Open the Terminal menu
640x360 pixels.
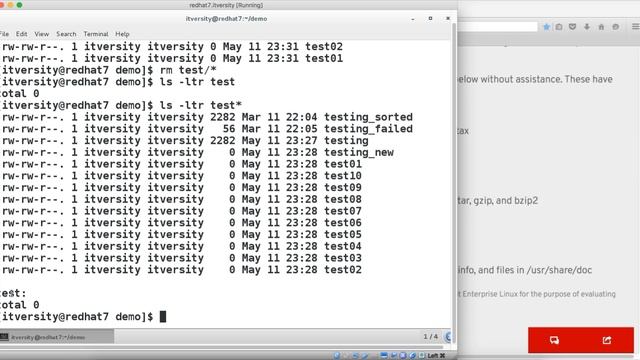96,34
